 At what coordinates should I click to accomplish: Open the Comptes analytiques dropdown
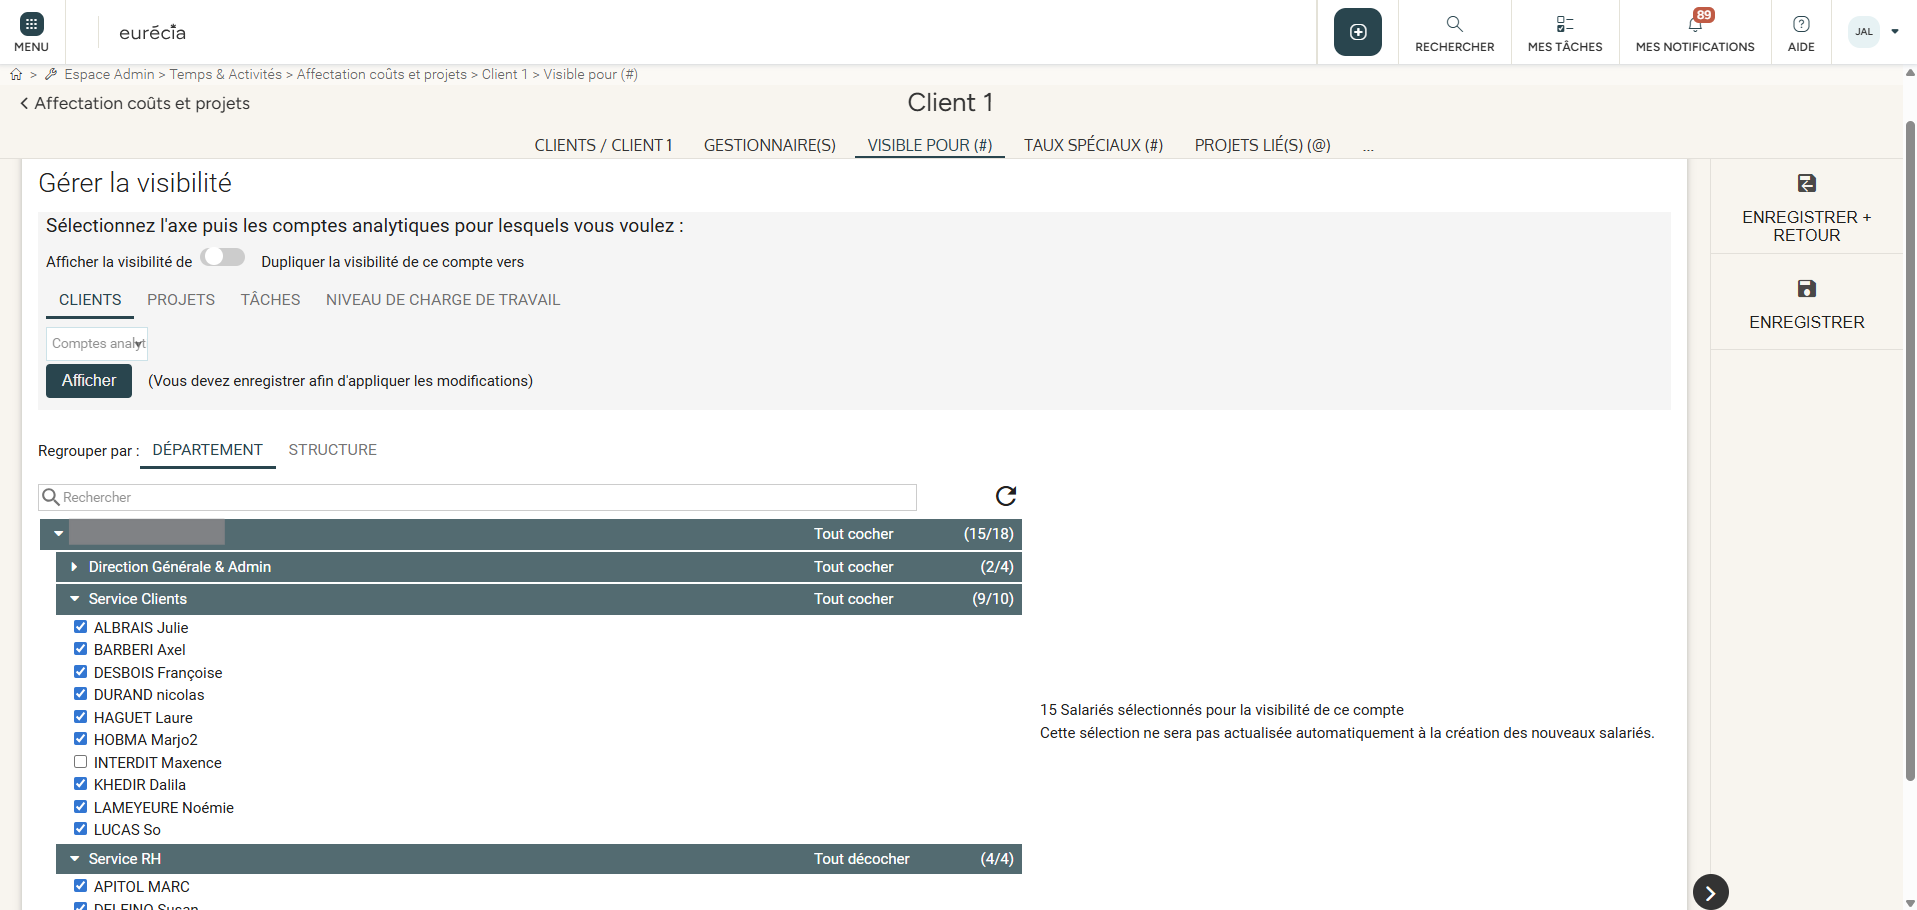[x=97, y=343]
